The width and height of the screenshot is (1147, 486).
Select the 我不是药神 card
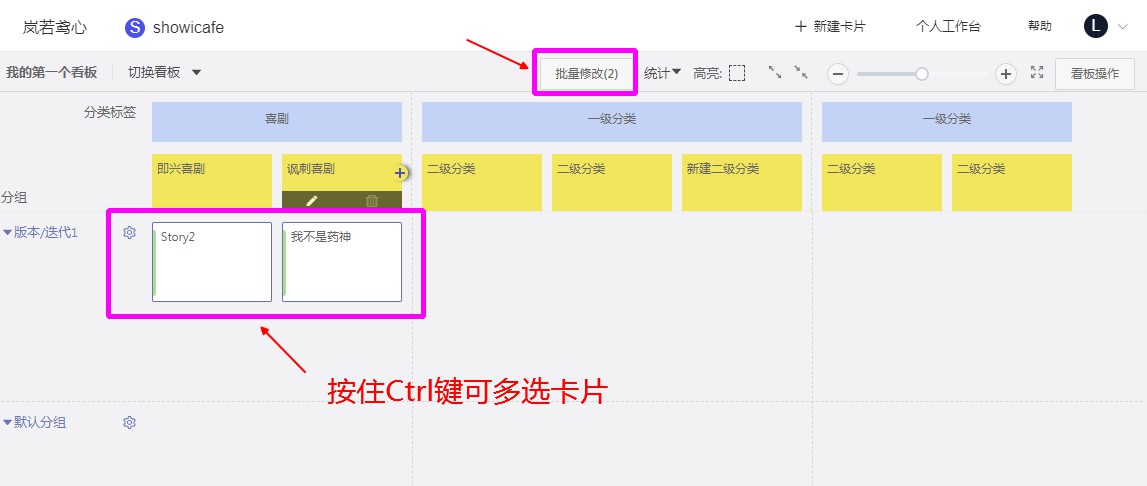pos(342,262)
